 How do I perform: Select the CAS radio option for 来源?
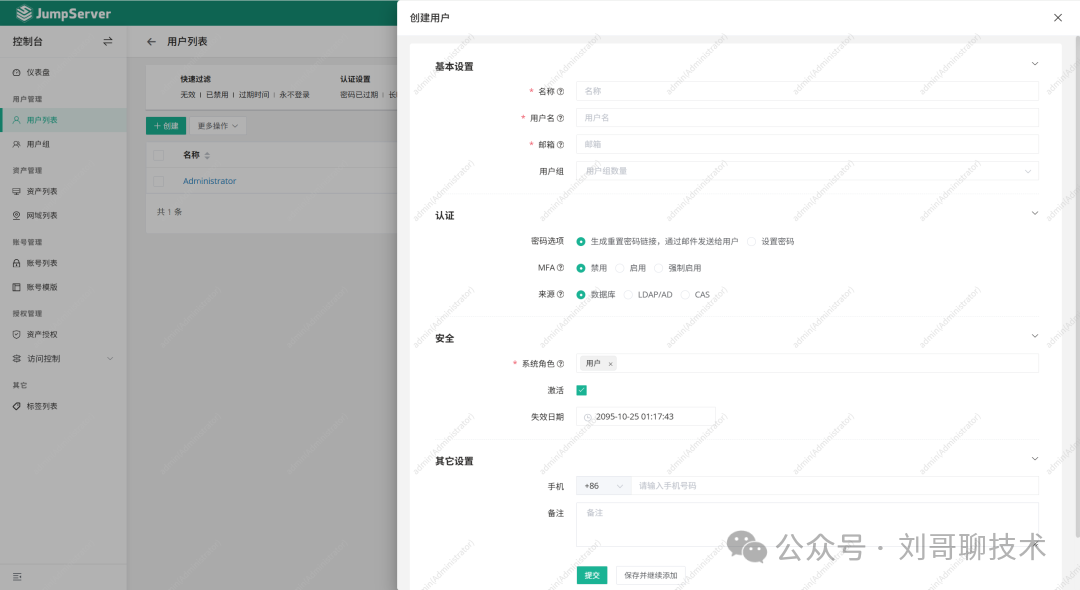click(x=686, y=294)
